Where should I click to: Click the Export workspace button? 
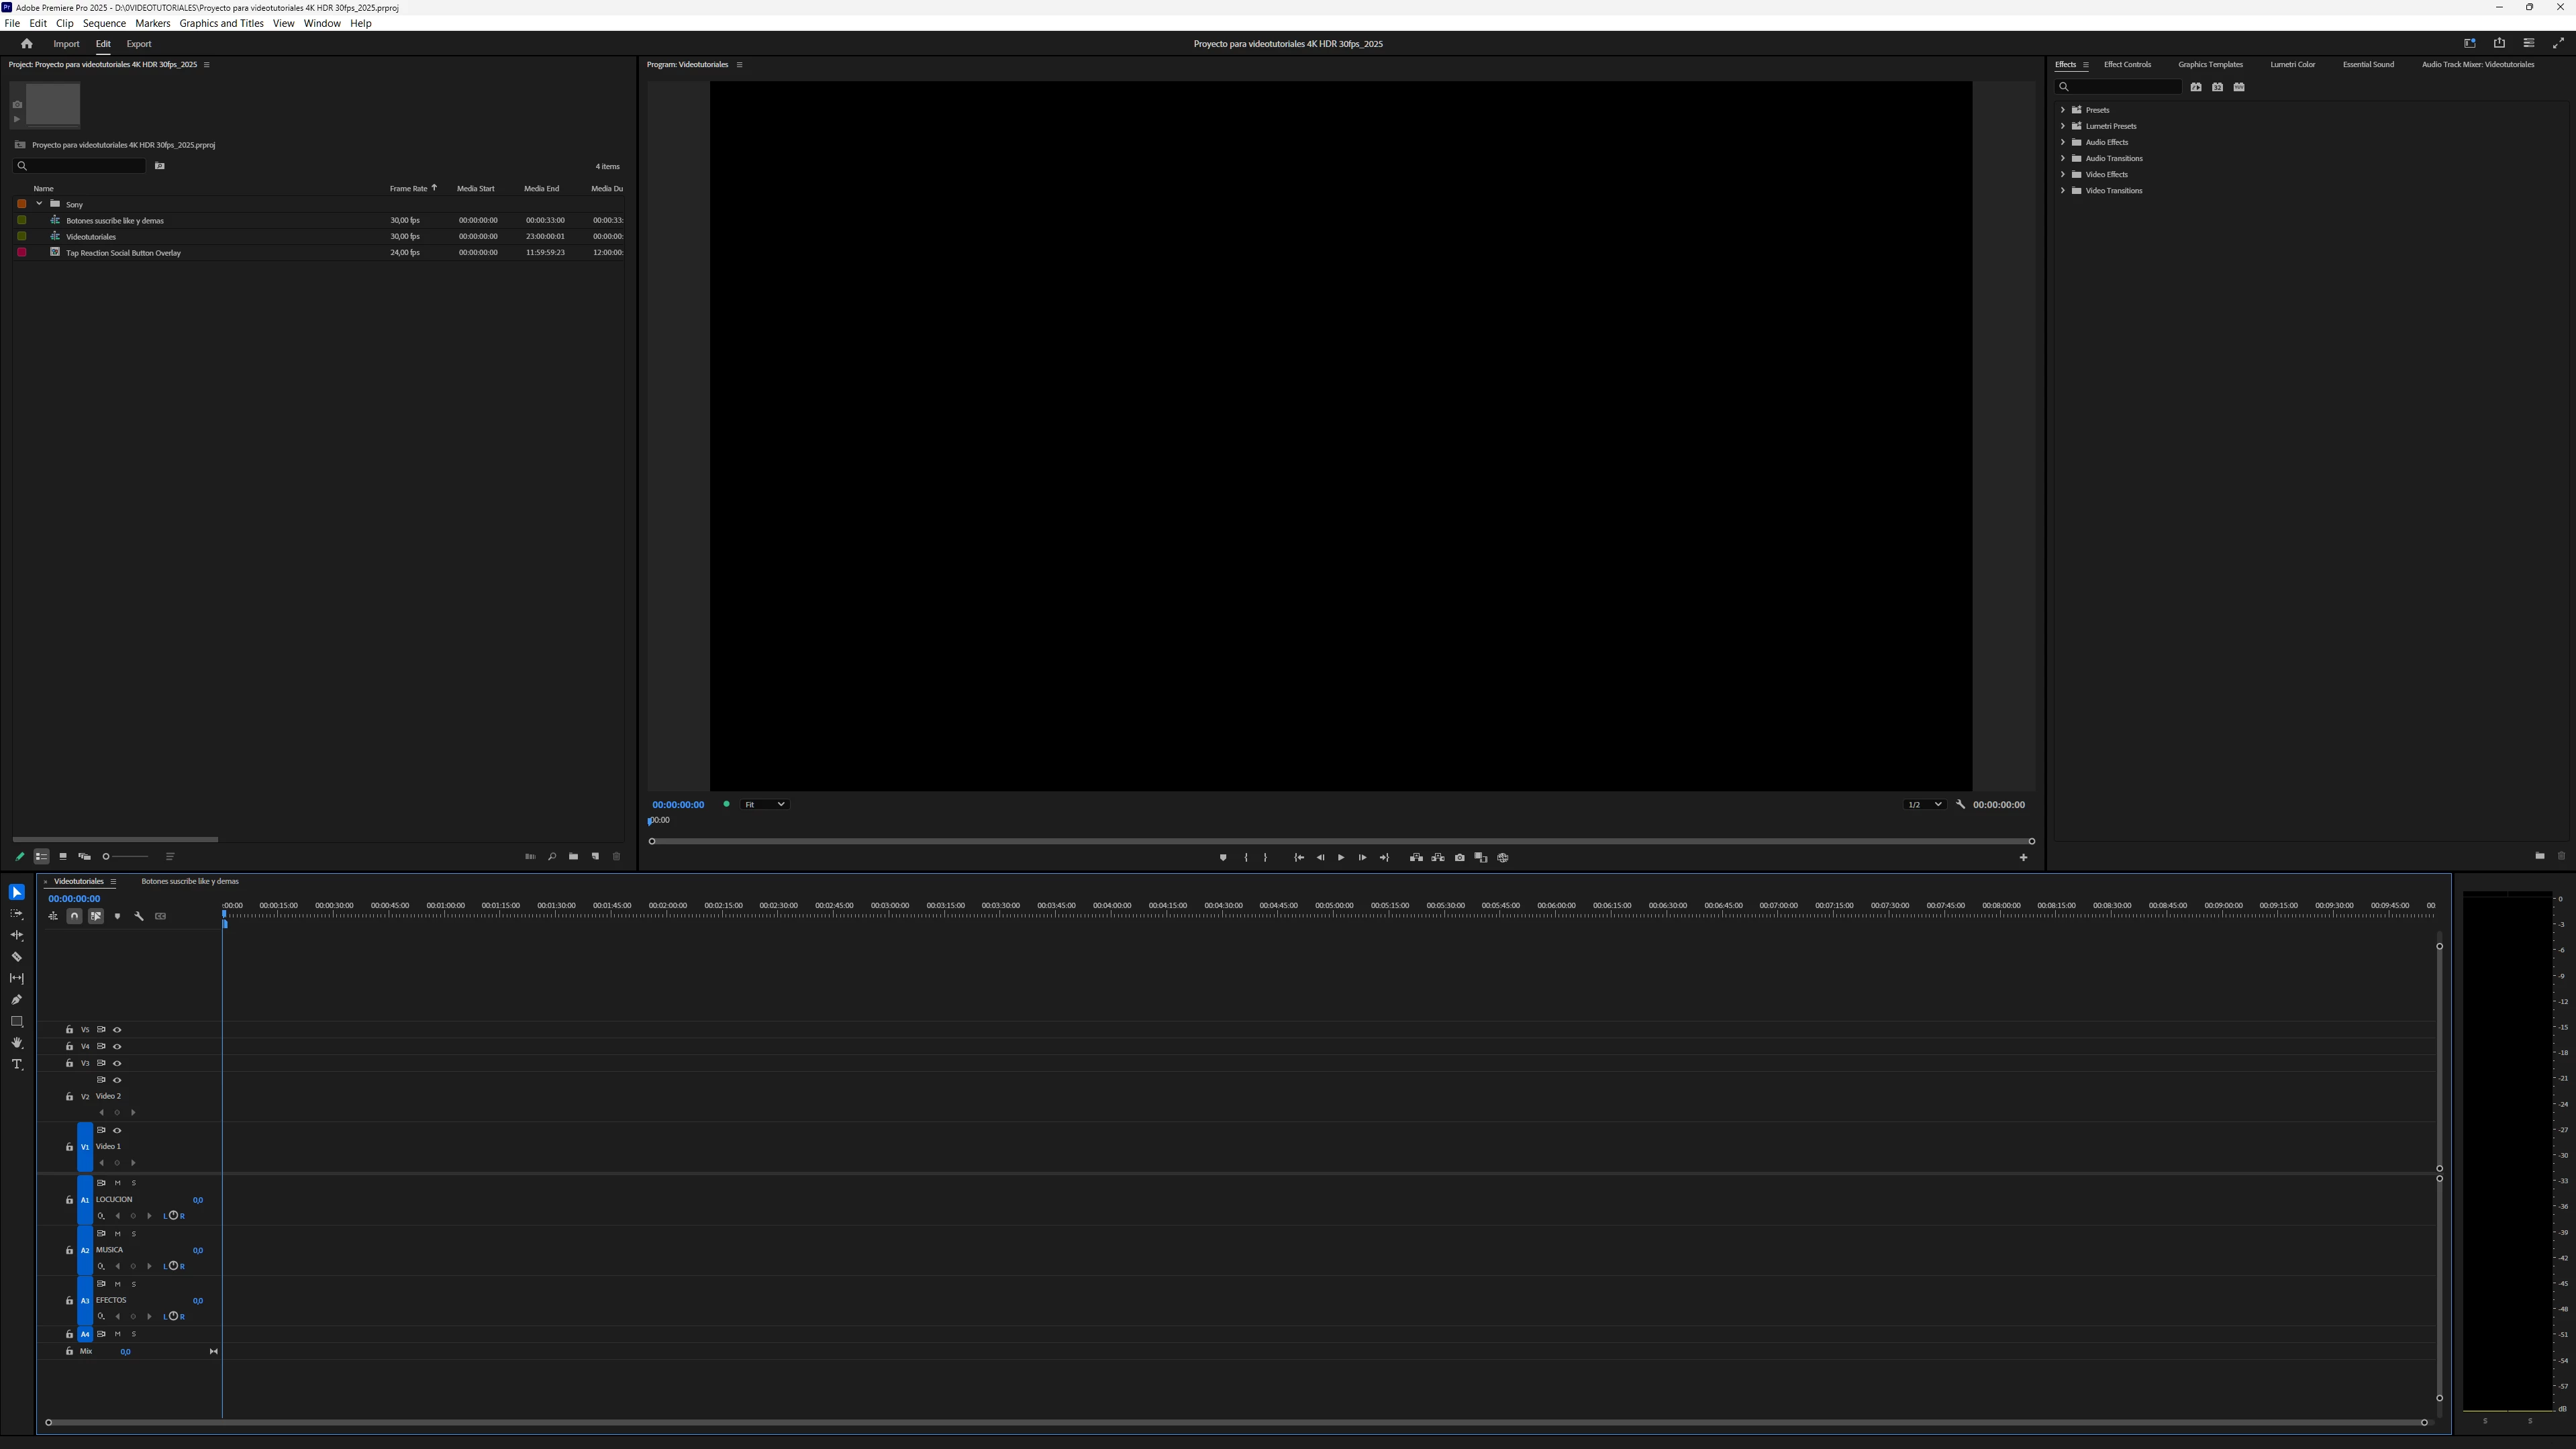[x=139, y=44]
